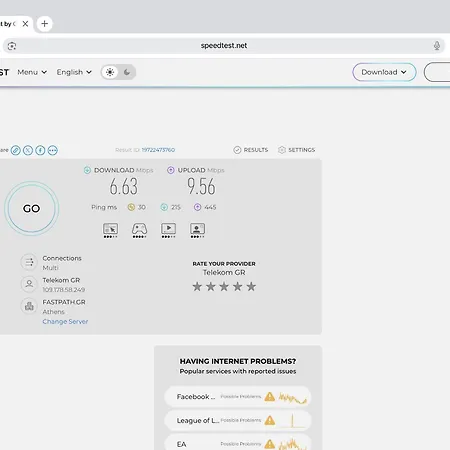Click the Facebook outage trend graph

293,398
